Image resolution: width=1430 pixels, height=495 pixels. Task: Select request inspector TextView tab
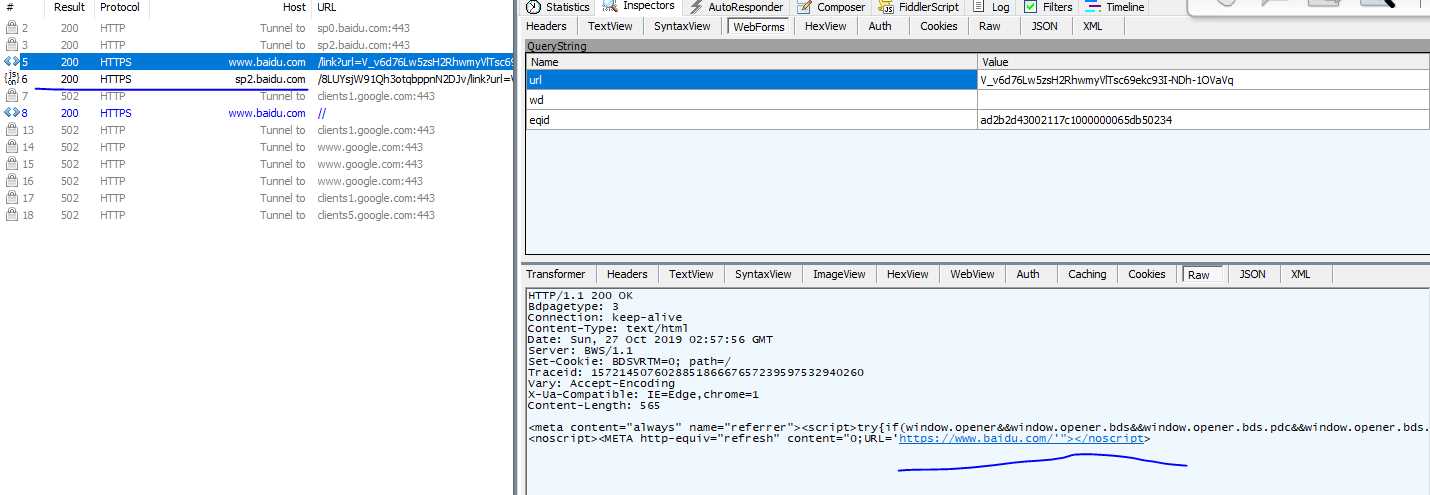[610, 26]
